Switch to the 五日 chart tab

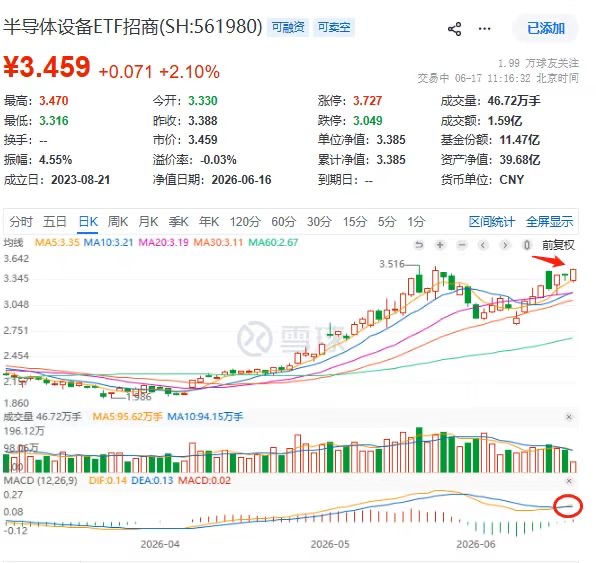point(55,222)
